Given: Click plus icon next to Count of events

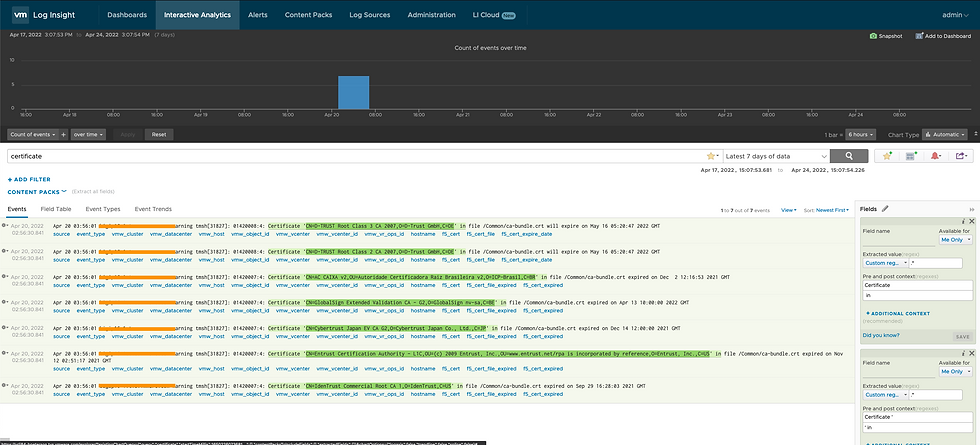Looking at the screenshot, I should click(x=64, y=134).
